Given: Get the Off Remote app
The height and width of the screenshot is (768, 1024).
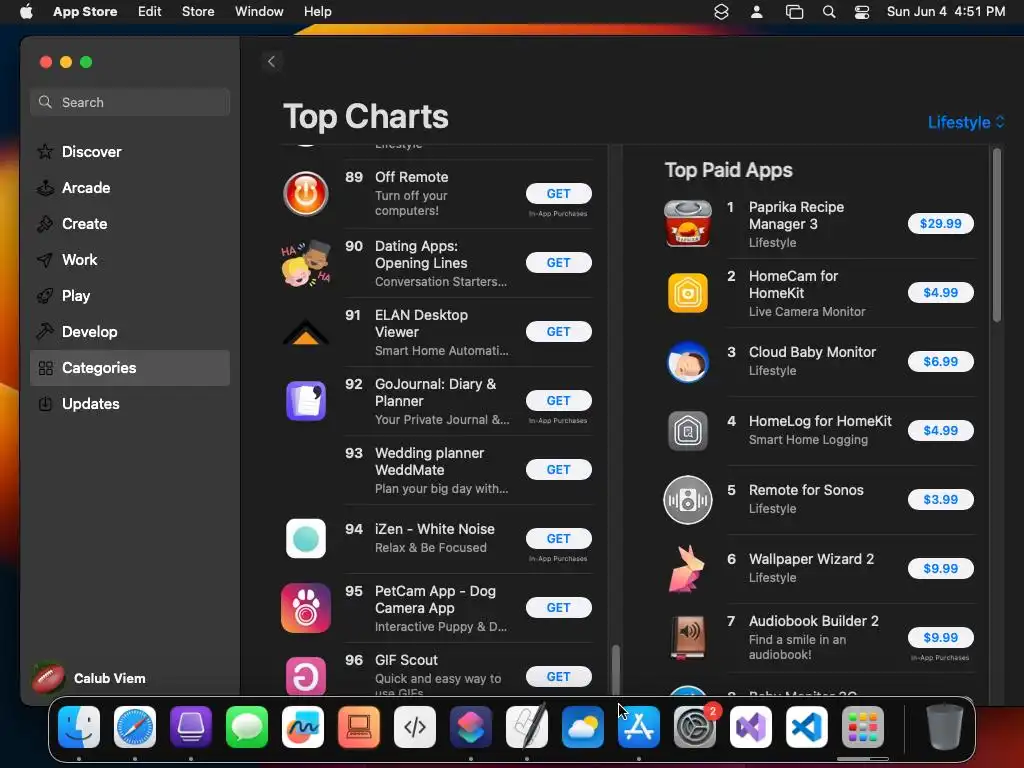Looking at the screenshot, I should 558,194.
